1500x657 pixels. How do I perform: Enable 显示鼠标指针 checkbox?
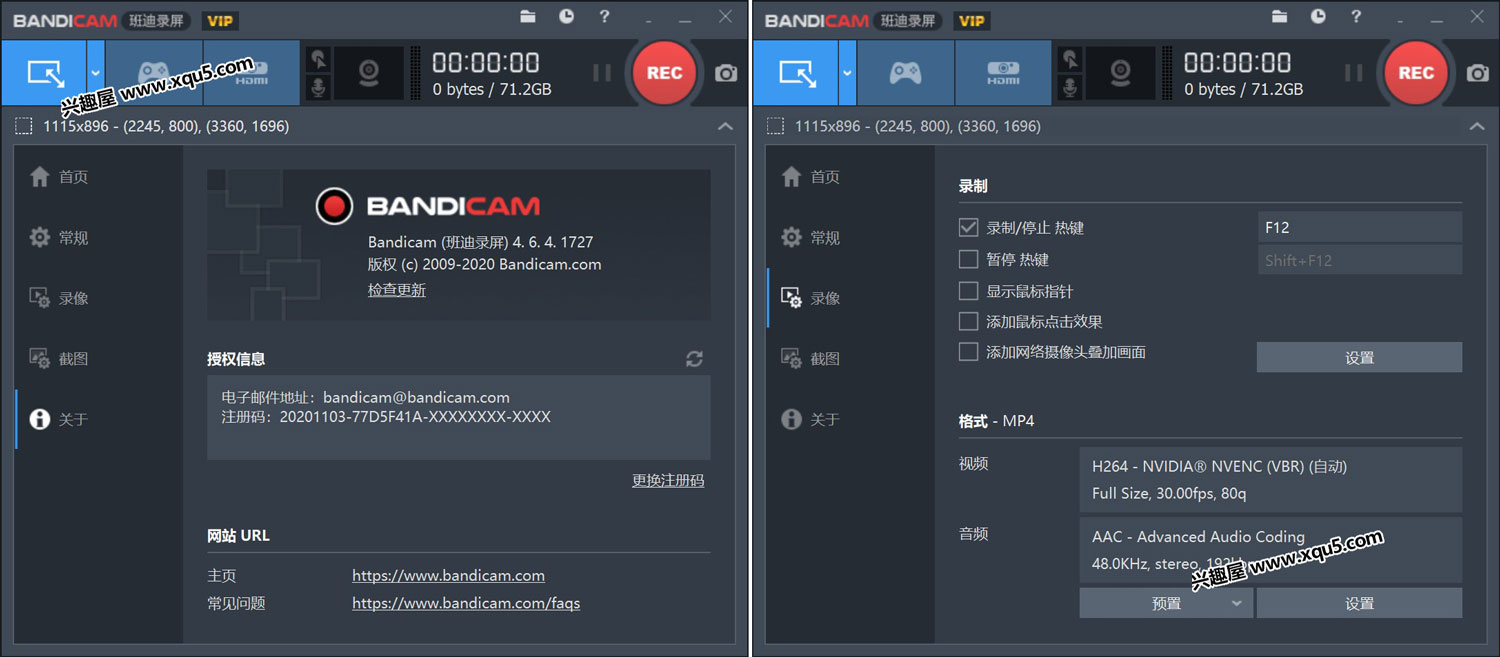[x=968, y=291]
